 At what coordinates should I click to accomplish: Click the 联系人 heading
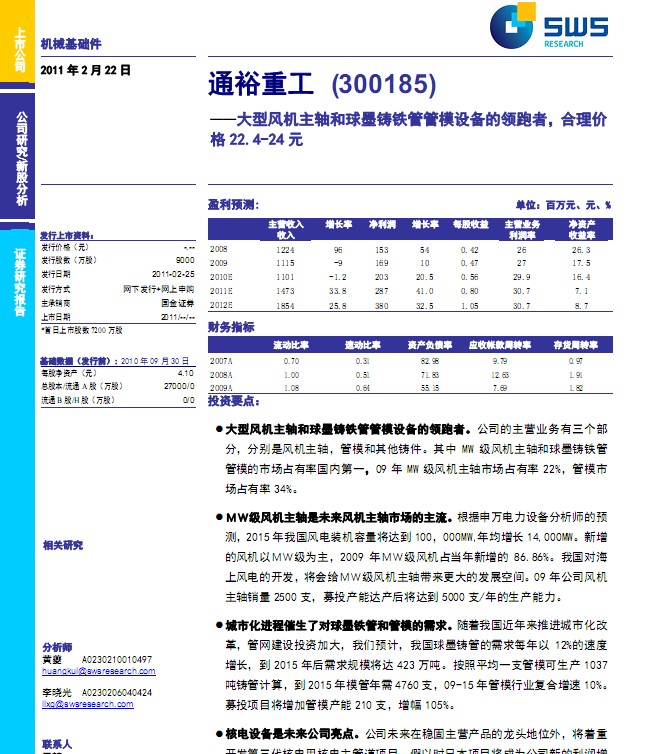coord(57,744)
